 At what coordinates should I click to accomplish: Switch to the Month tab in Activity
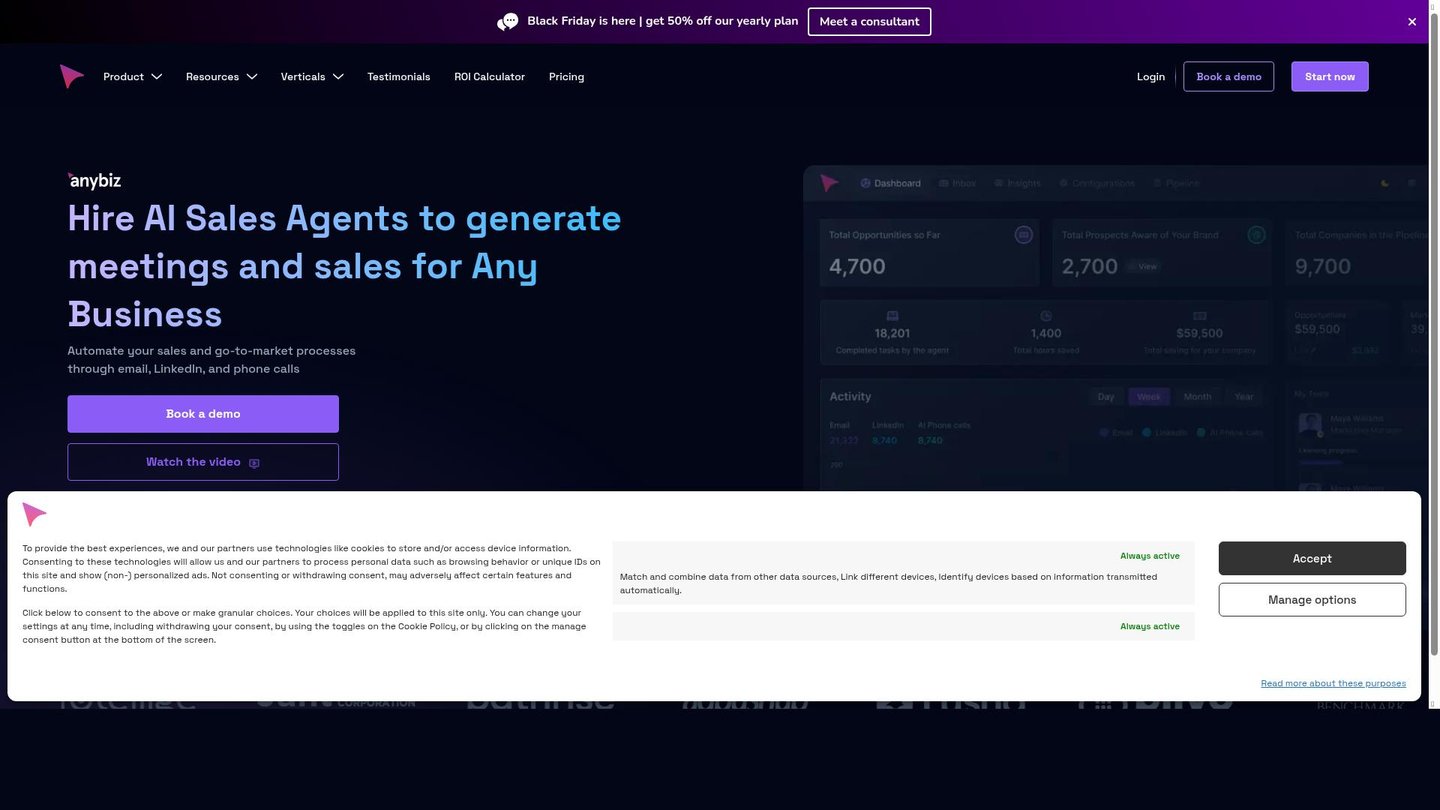(1197, 396)
